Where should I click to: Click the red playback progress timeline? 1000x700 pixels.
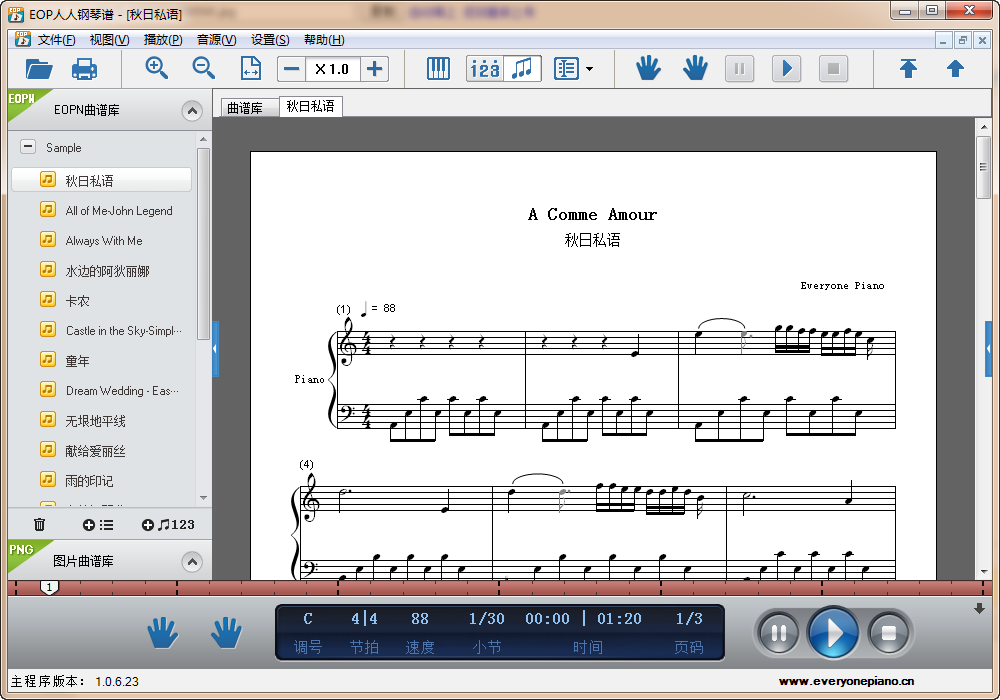499,588
